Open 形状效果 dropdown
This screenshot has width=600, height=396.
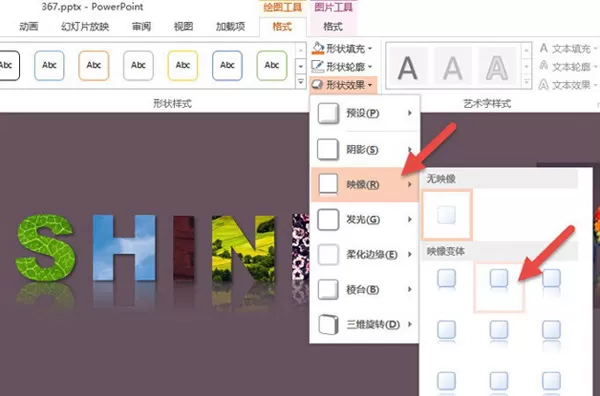click(x=343, y=85)
